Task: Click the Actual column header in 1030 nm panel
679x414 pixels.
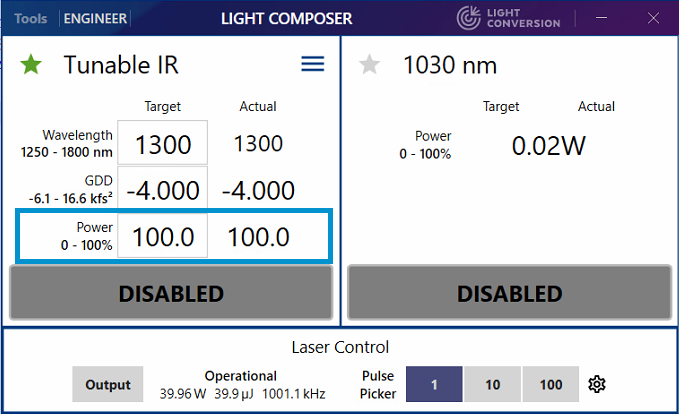Action: 596,107
